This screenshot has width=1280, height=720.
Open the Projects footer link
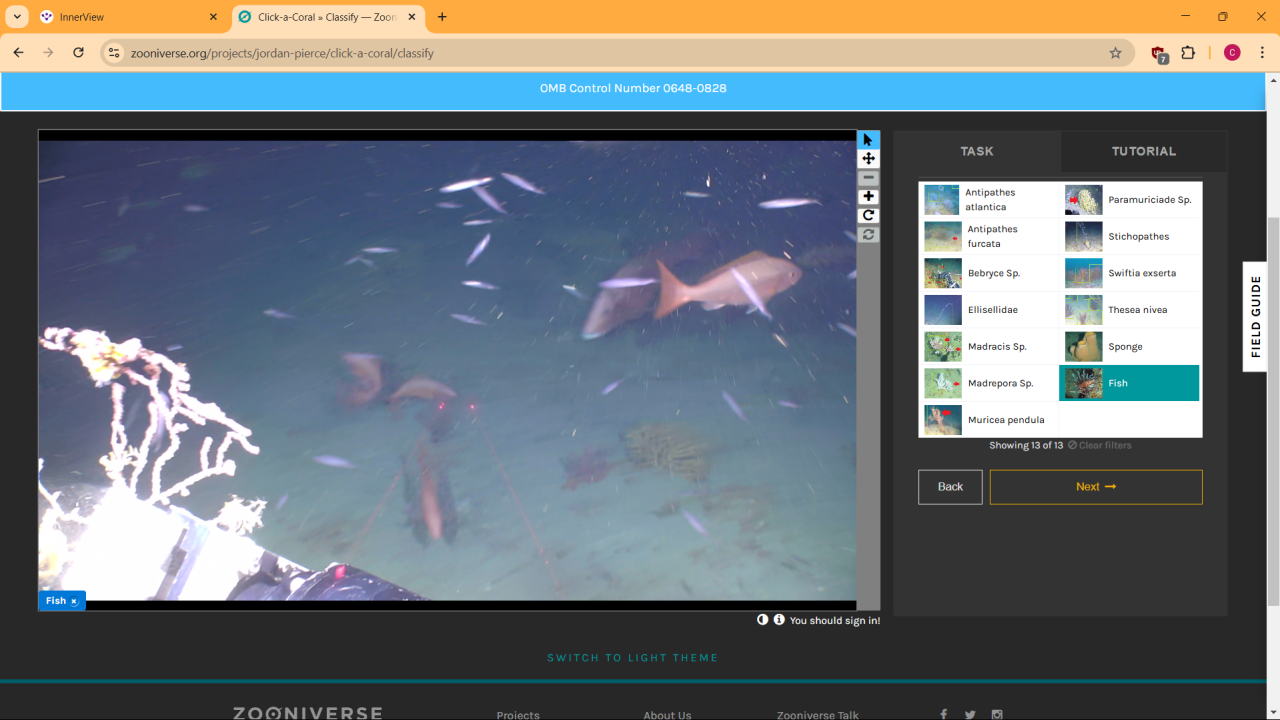pos(518,715)
